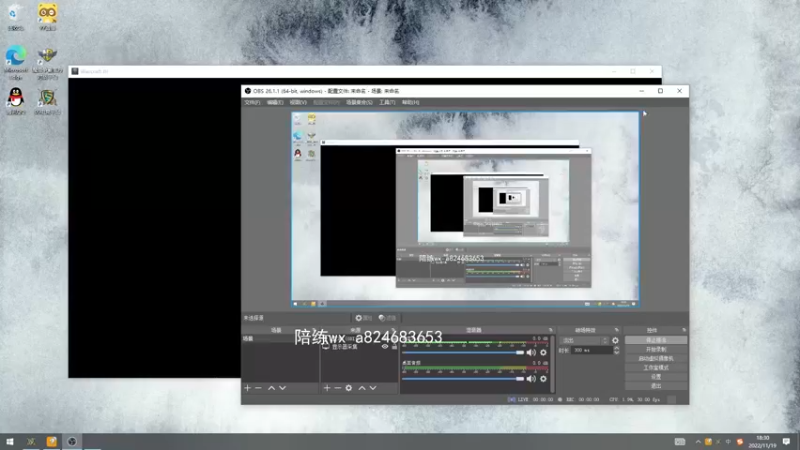800x450 pixels.
Task: Open the View menu in OBS
Action: pyautogui.click(x=298, y=103)
